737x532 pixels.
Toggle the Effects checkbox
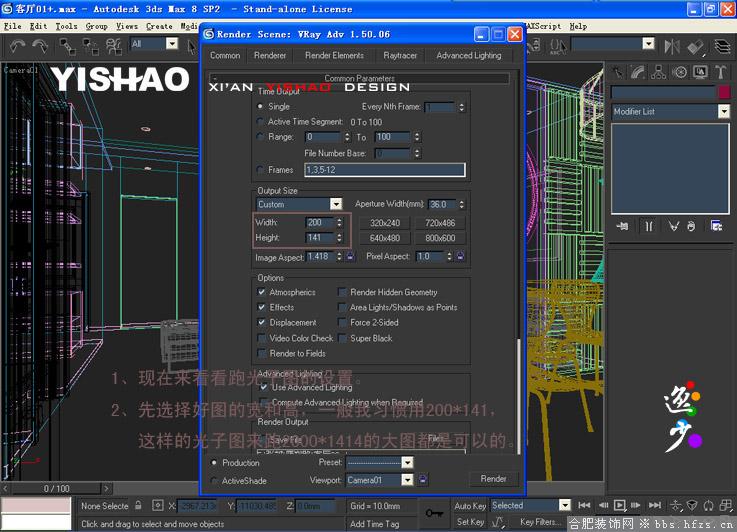point(262,307)
